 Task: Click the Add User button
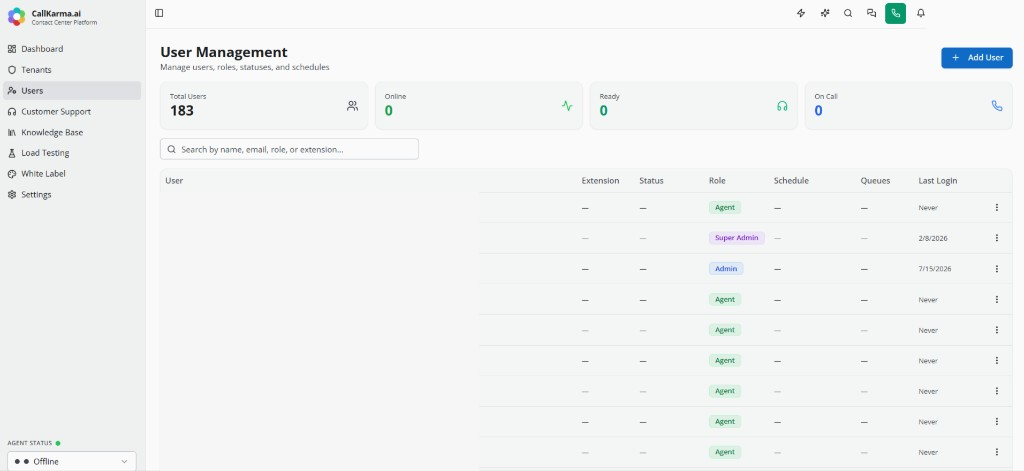point(977,57)
